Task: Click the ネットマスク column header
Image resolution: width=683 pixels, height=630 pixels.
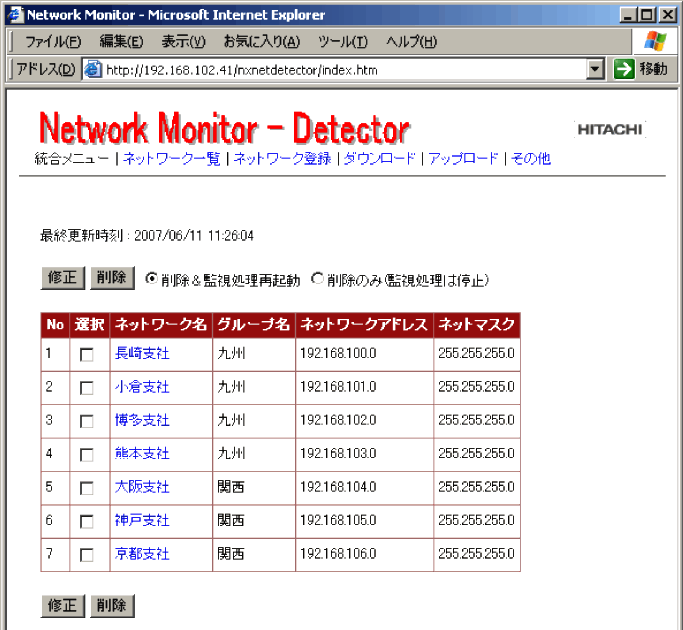Action: [x=477, y=325]
